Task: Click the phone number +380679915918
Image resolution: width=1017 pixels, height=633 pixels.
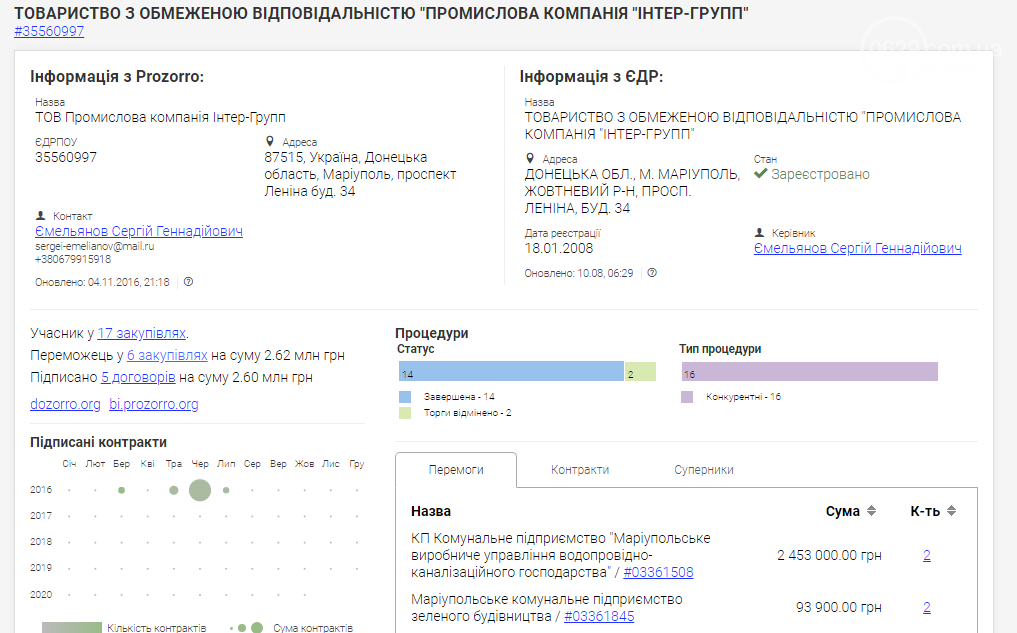Action: tap(73, 259)
